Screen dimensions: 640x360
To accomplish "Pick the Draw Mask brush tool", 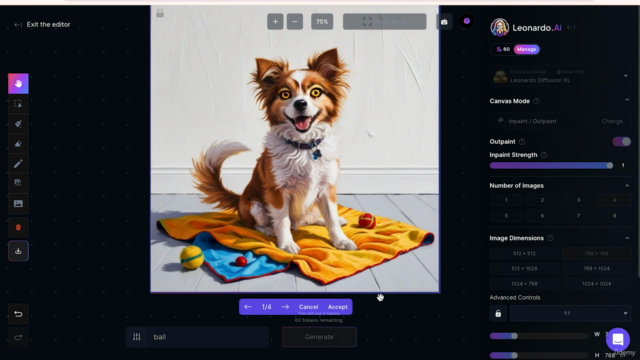I will pos(18,124).
